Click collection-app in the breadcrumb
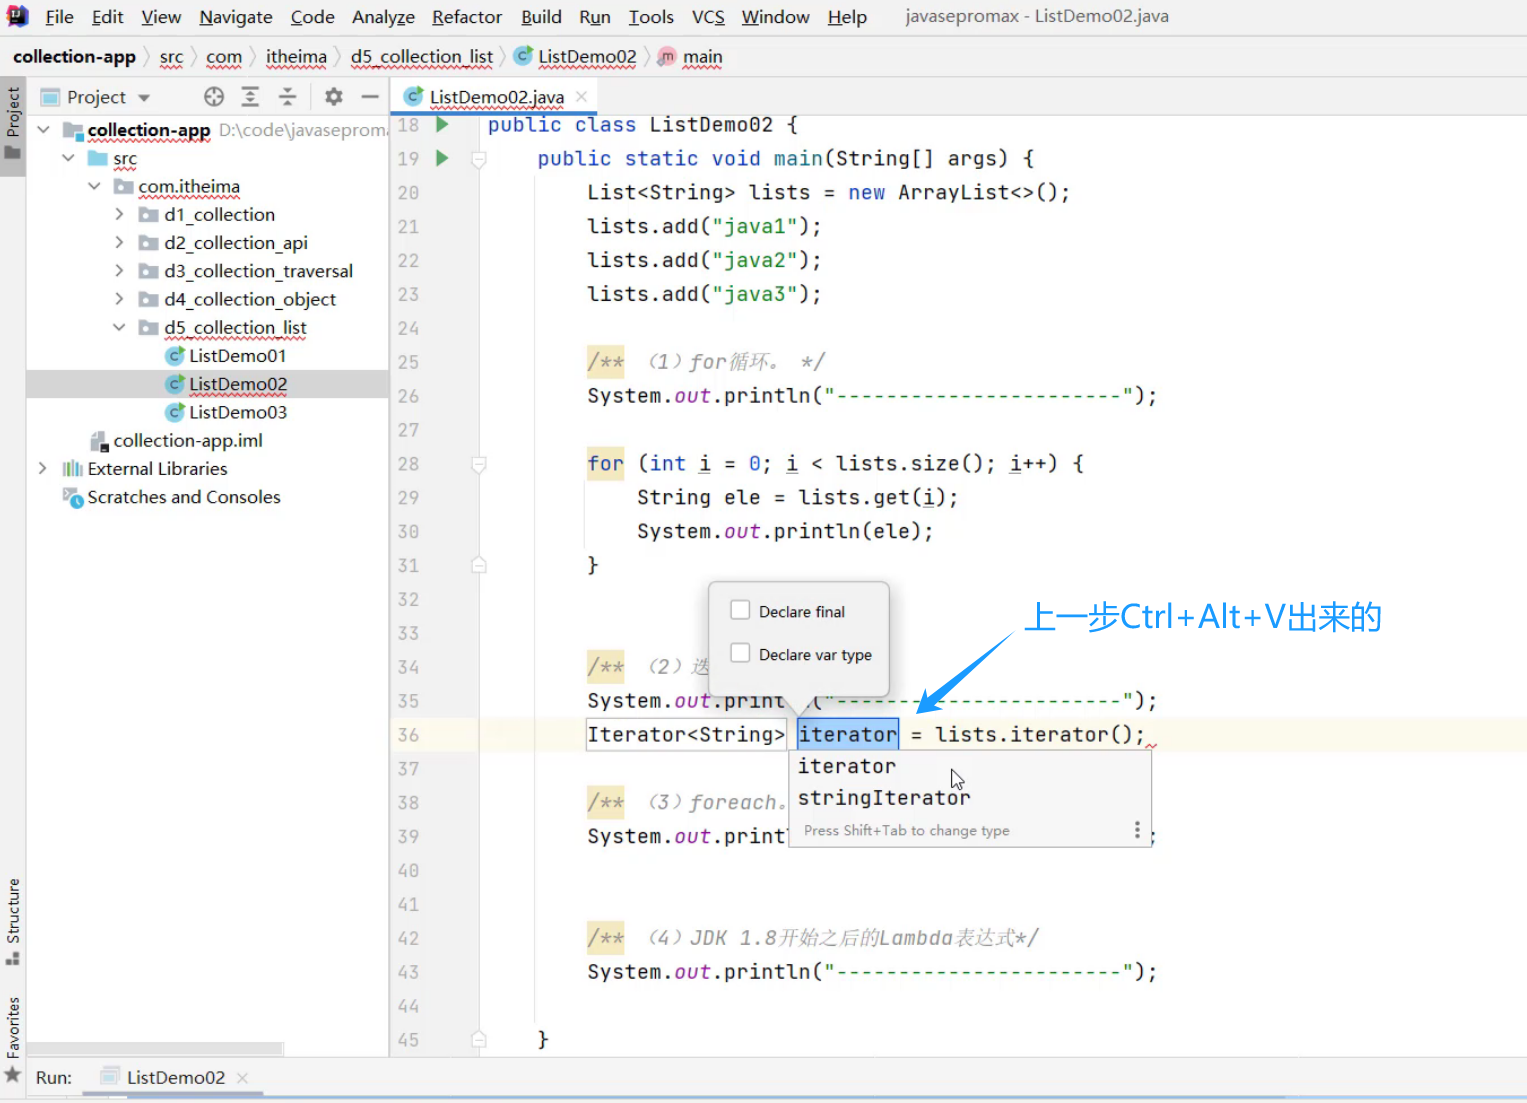 tap(74, 57)
